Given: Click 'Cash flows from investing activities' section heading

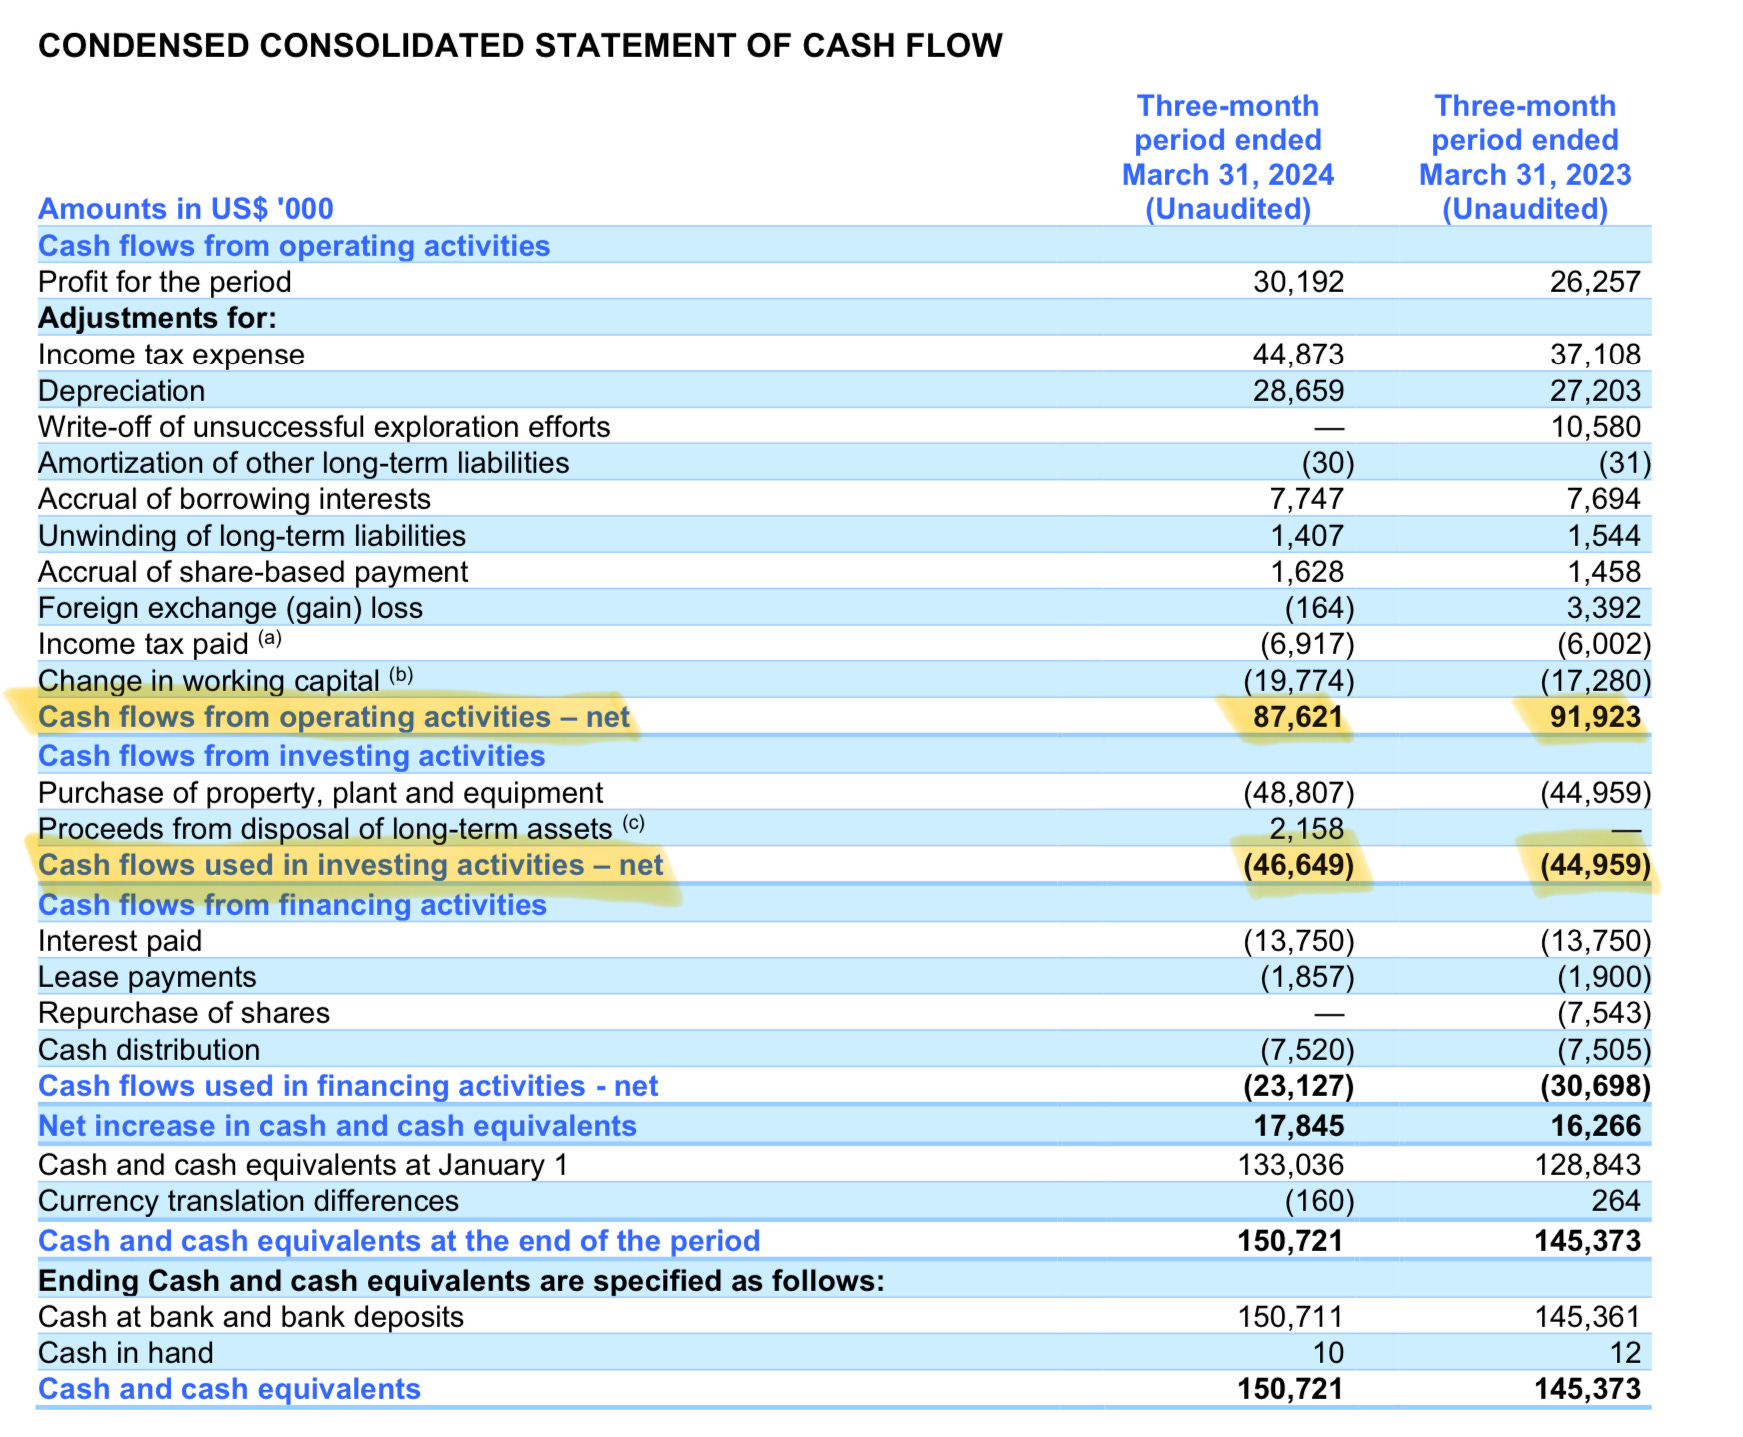Looking at the screenshot, I should coord(292,756).
